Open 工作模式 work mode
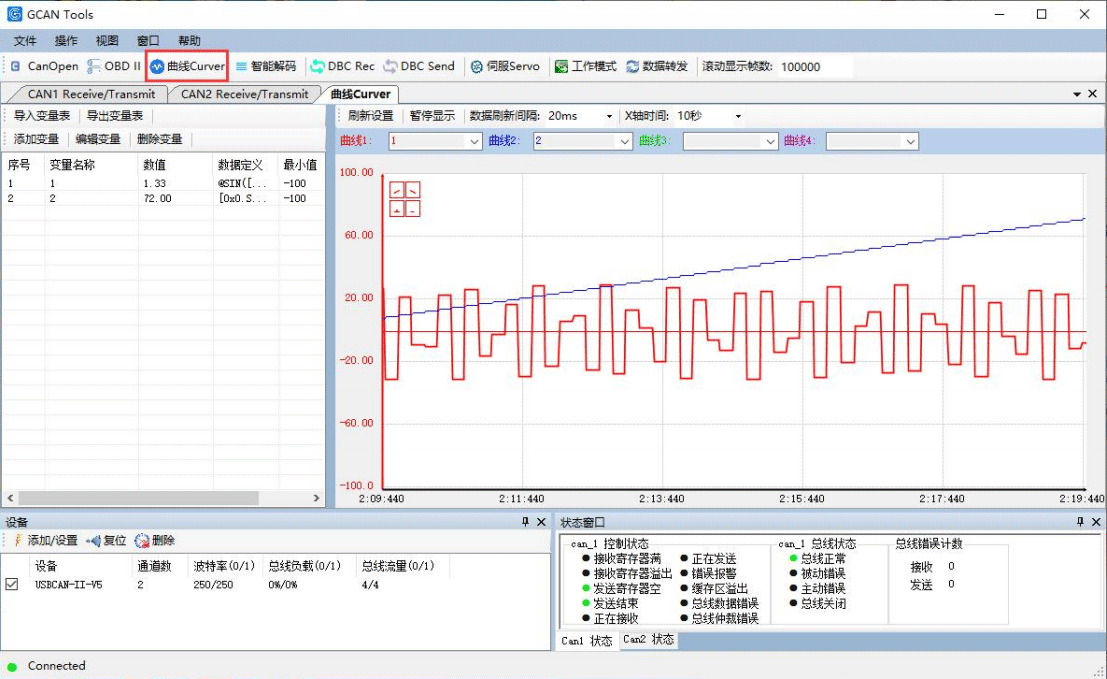Screen dimensions: 1107x679 585,66
